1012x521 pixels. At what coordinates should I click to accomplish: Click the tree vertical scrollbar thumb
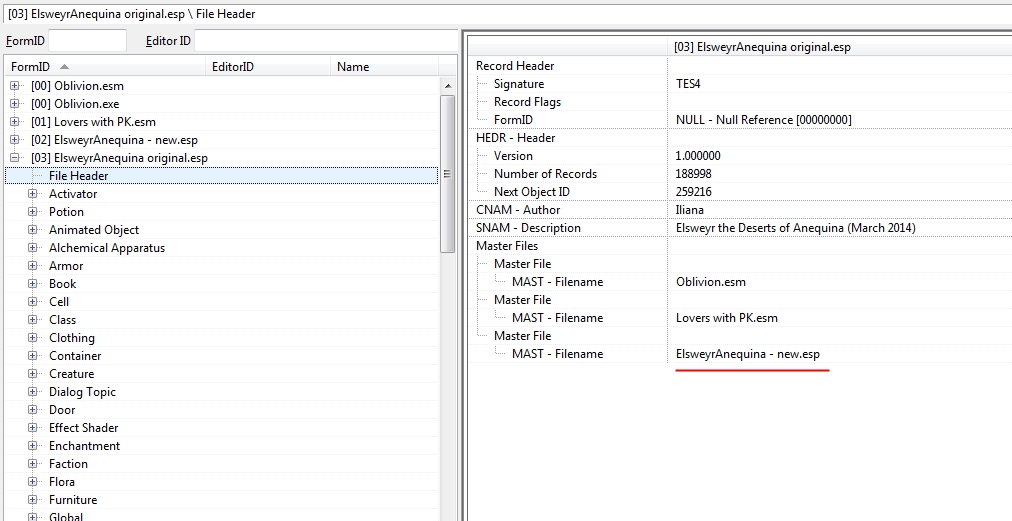[447, 174]
